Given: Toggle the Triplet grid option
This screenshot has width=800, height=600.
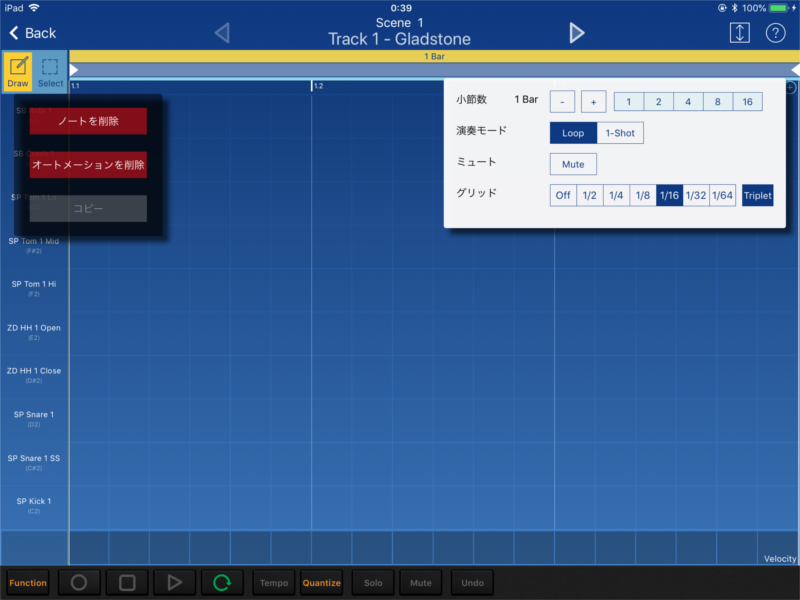Looking at the screenshot, I should [x=758, y=195].
